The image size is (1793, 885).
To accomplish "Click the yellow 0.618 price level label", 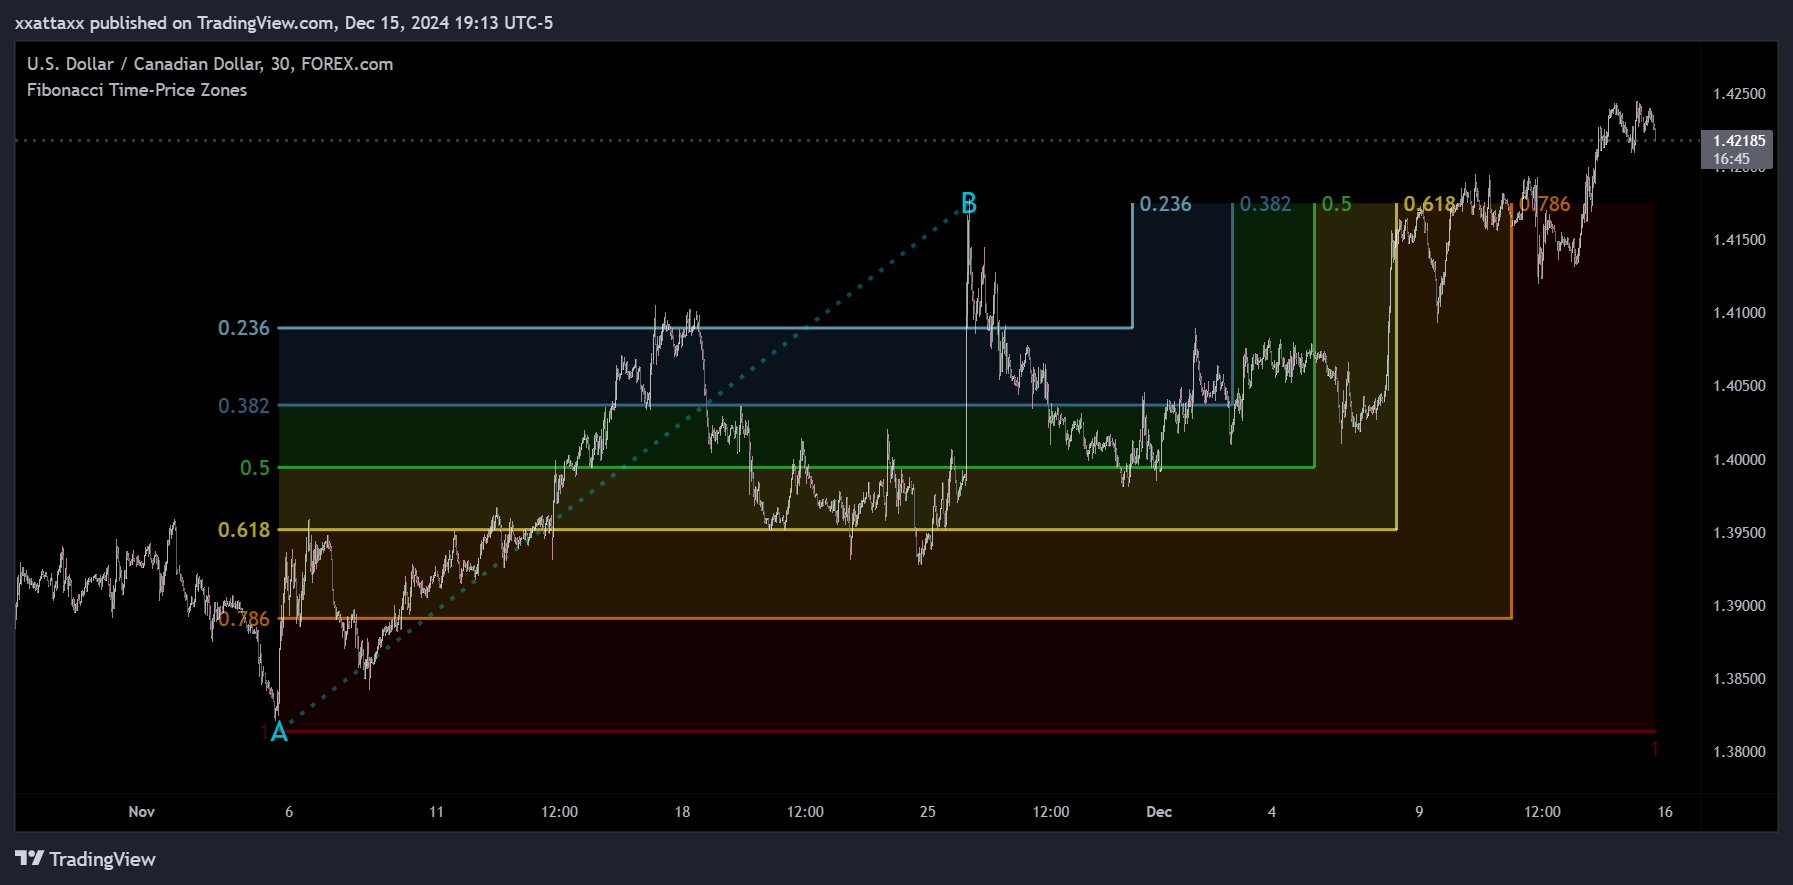I will (x=244, y=530).
